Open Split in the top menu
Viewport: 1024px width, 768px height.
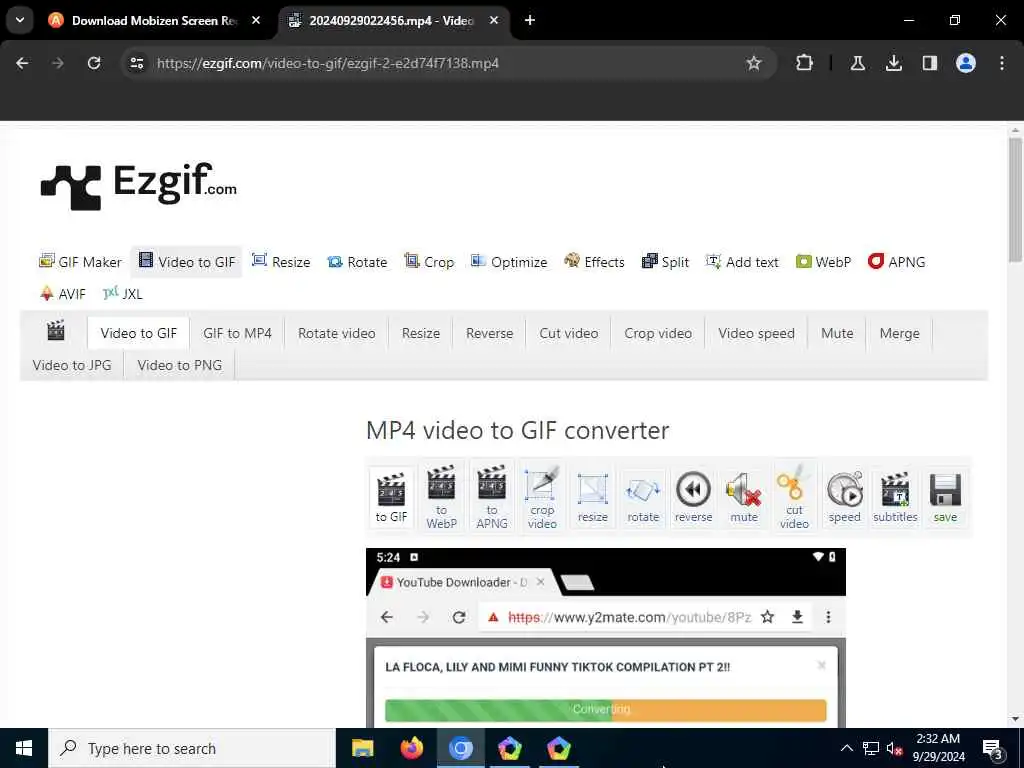click(665, 262)
